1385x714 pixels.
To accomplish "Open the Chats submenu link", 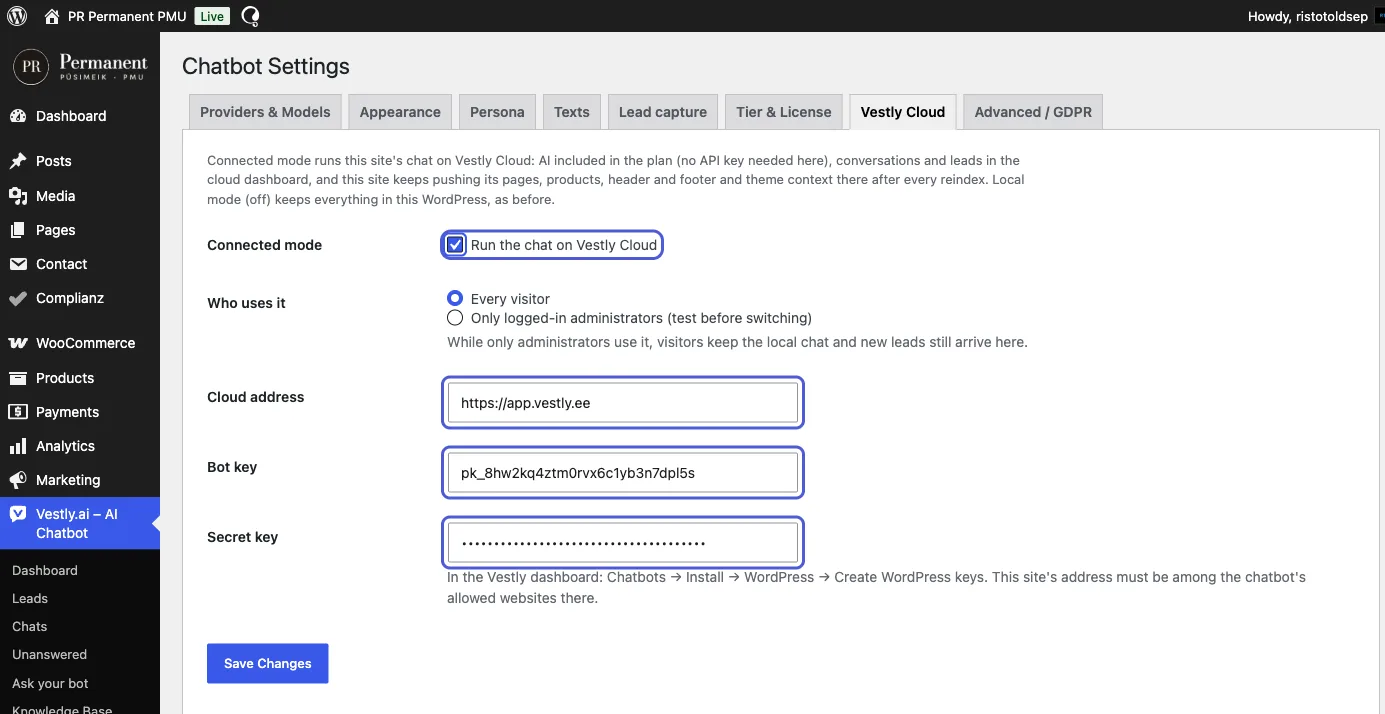I will pyautogui.click(x=30, y=626).
